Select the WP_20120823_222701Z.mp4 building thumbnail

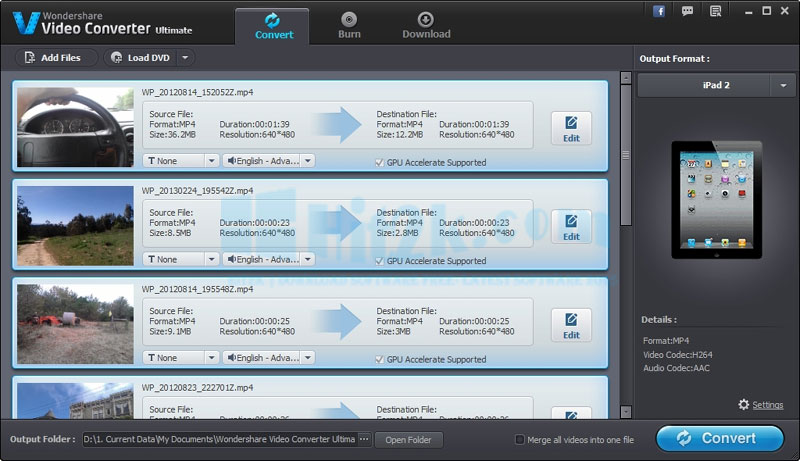coord(76,401)
